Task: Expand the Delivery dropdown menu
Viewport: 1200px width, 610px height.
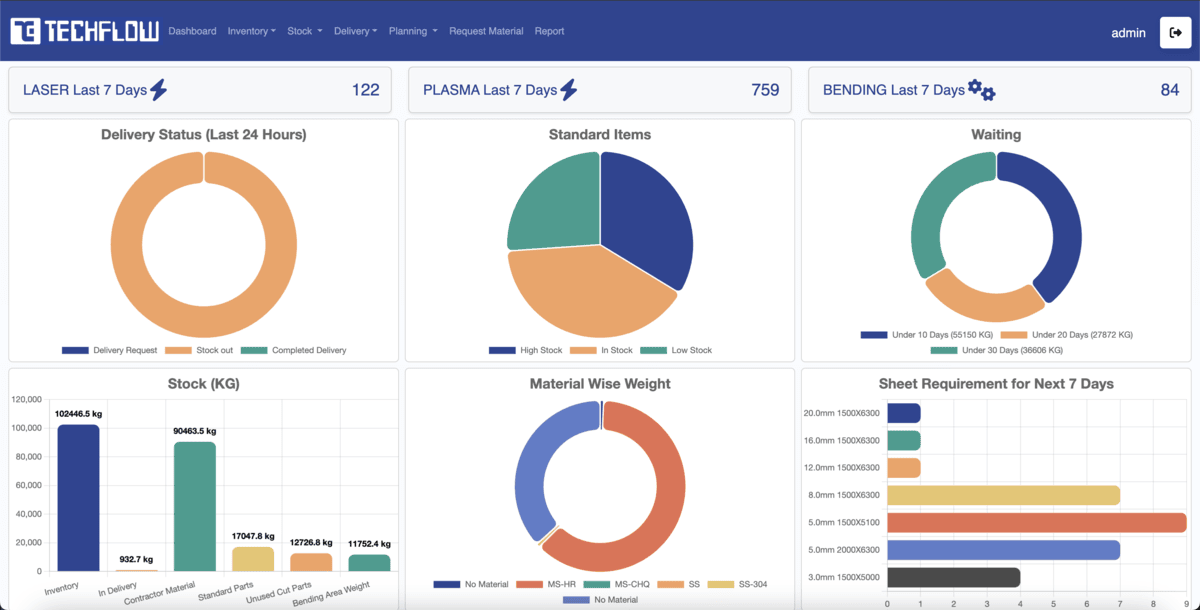Action: click(x=355, y=31)
